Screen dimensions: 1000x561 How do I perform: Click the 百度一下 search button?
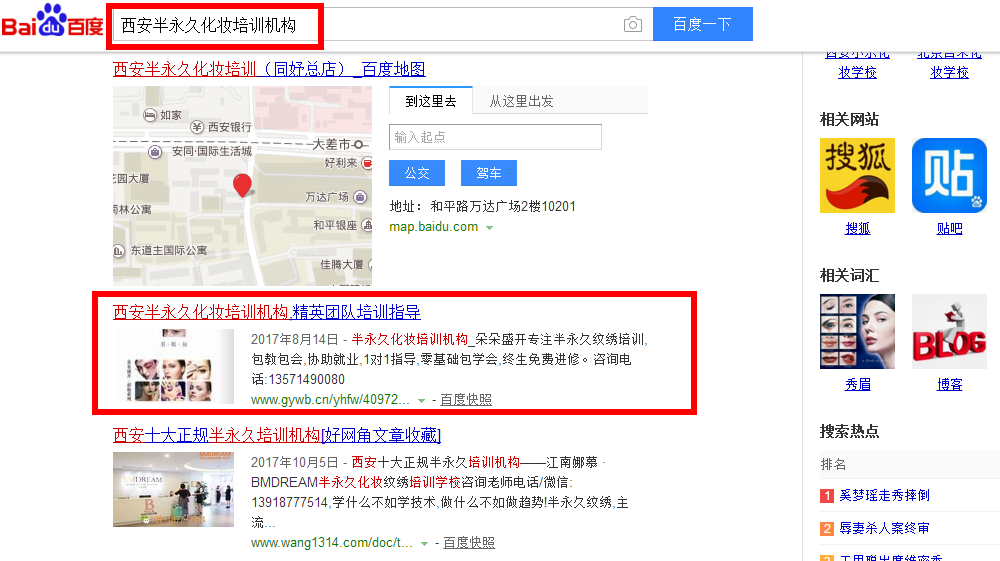tap(703, 24)
